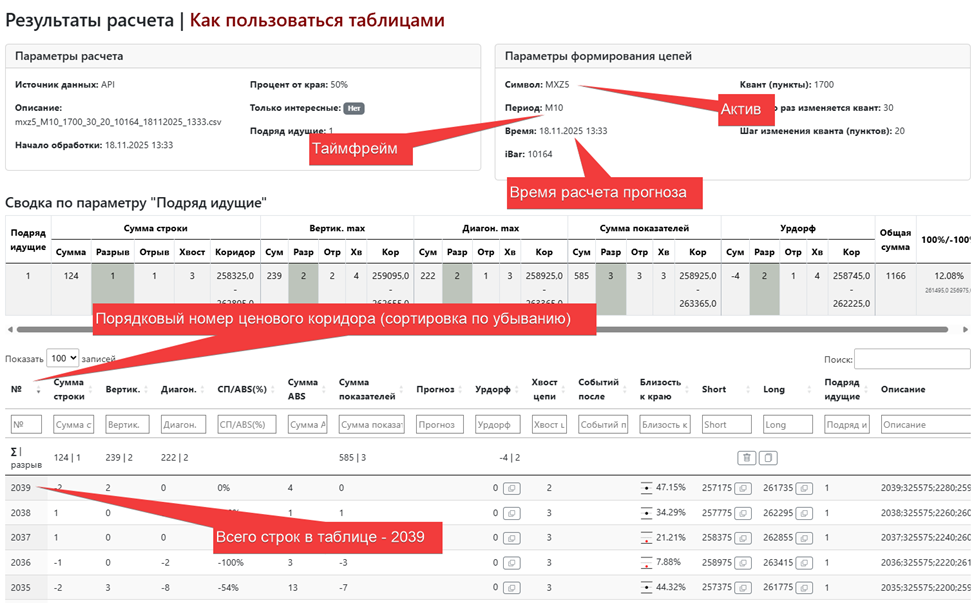Click the Прогноз column header
This screenshot has width=974, height=603.
click(436, 390)
